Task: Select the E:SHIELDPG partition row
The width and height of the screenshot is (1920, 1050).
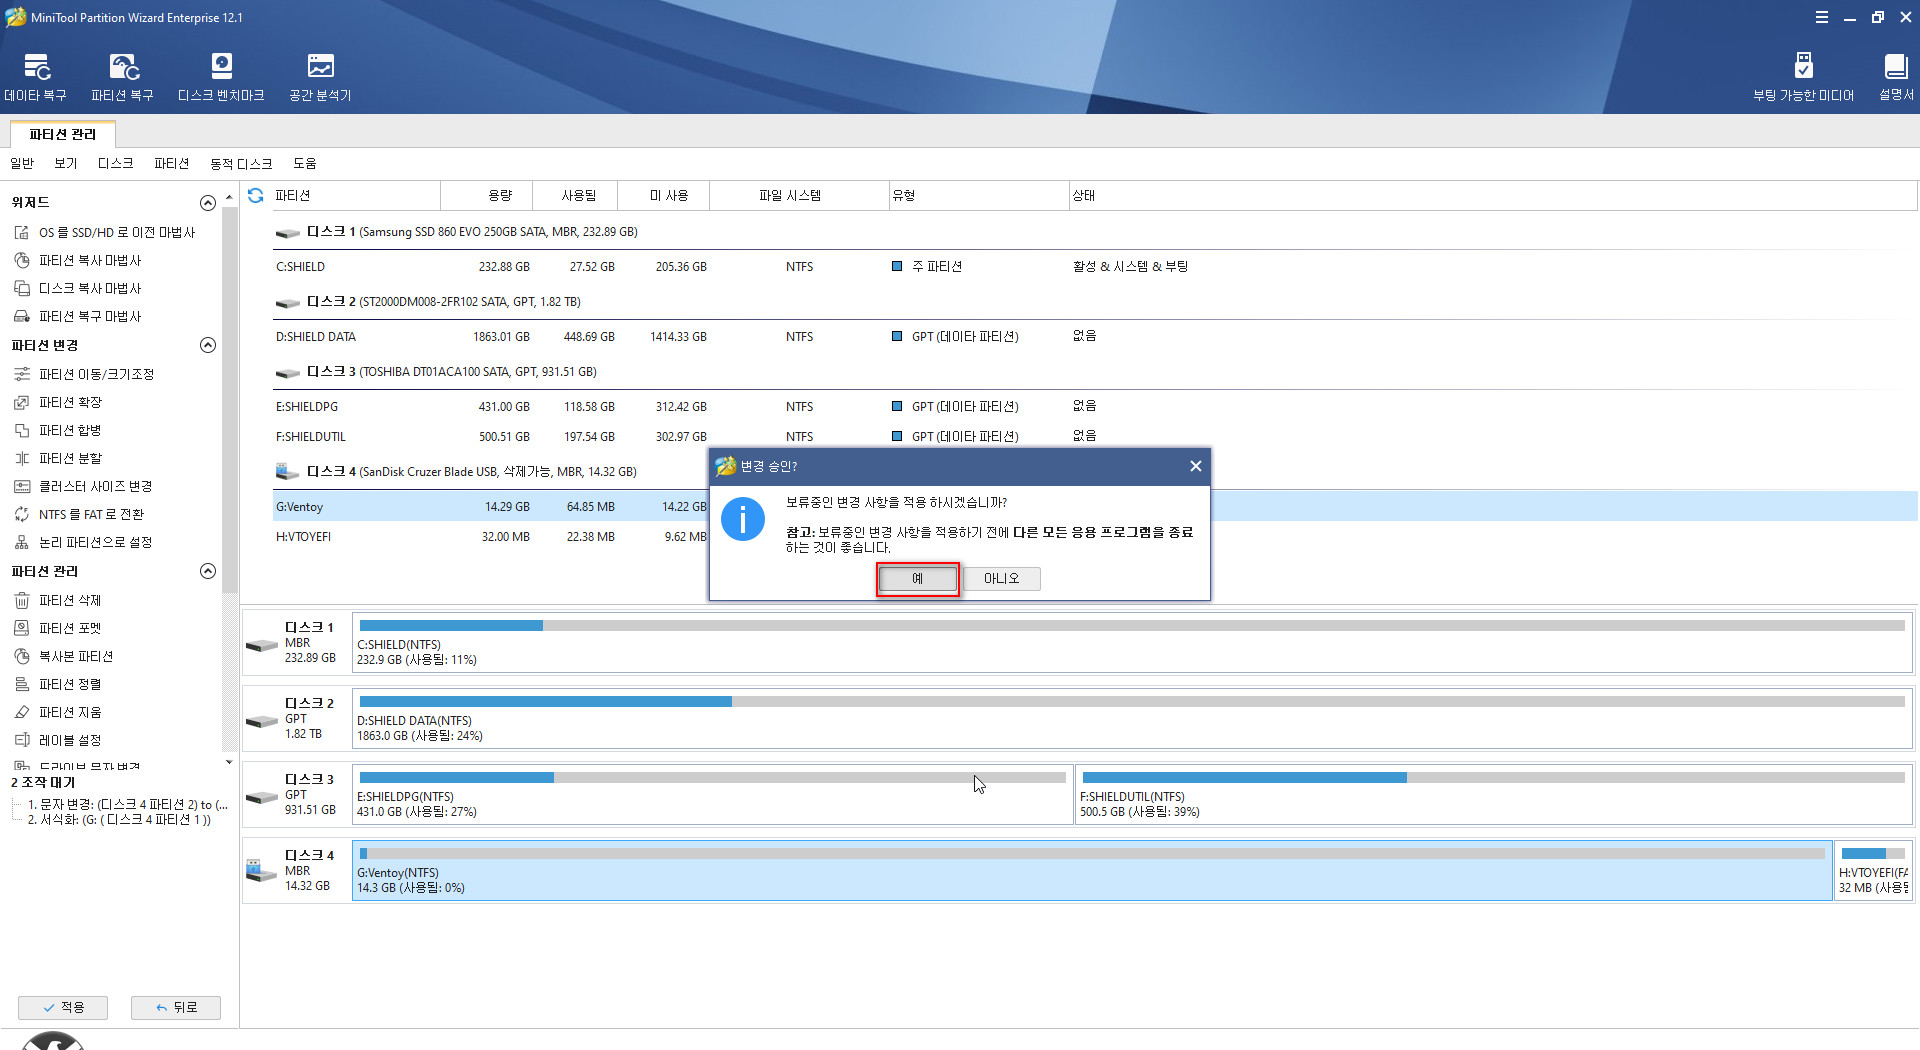Action: click(x=1094, y=407)
